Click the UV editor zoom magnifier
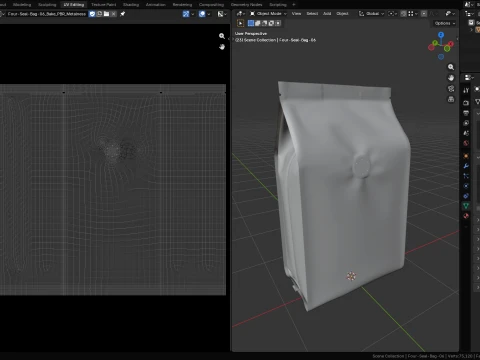The image size is (480, 360). (222, 36)
